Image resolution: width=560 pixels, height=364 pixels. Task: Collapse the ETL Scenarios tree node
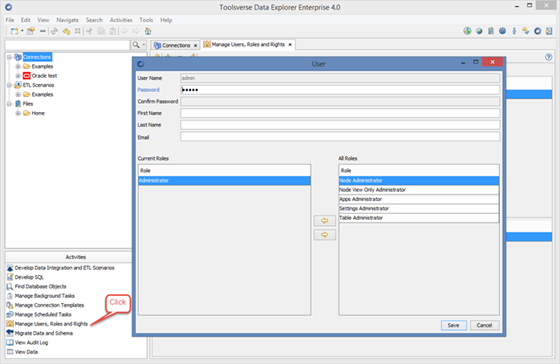(10, 85)
